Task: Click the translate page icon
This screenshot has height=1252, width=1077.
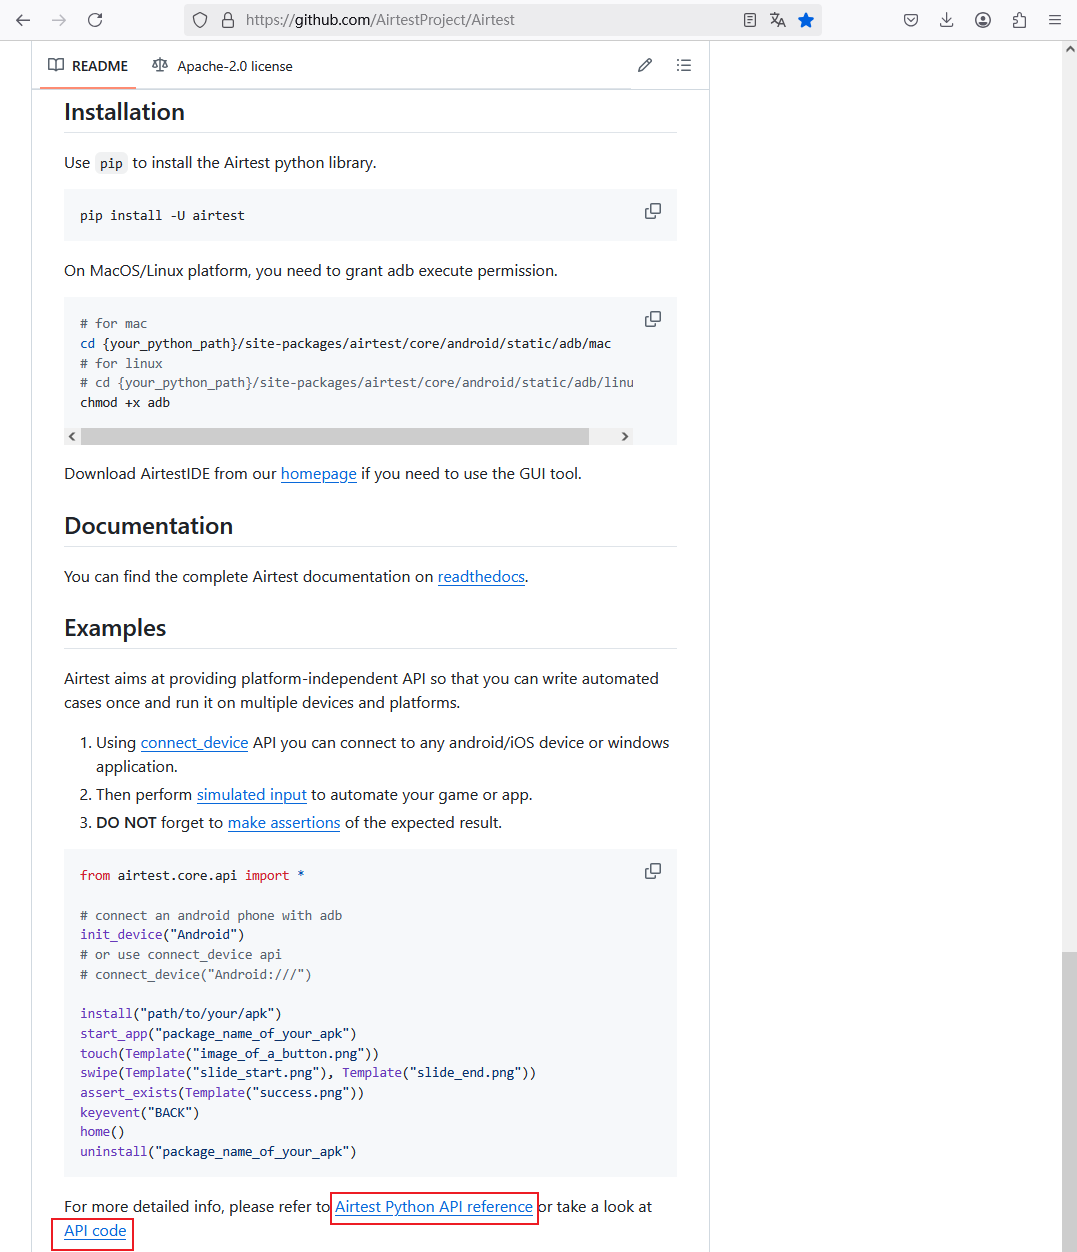Action: tap(778, 20)
